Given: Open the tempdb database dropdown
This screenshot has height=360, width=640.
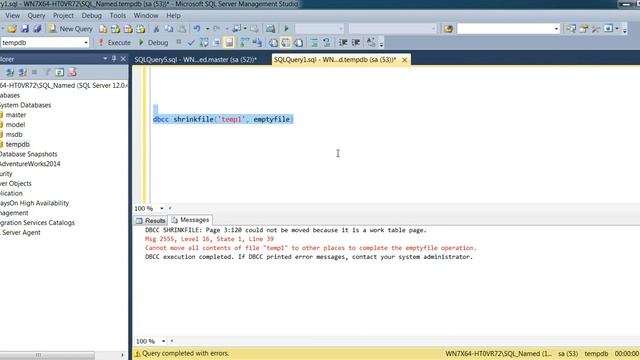Looking at the screenshot, I should [86, 42].
